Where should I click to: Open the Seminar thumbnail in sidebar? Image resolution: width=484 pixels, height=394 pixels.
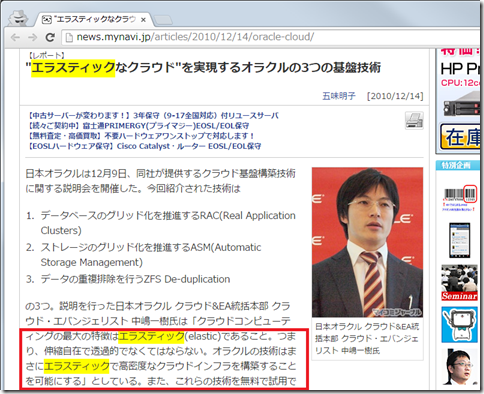click(460, 283)
